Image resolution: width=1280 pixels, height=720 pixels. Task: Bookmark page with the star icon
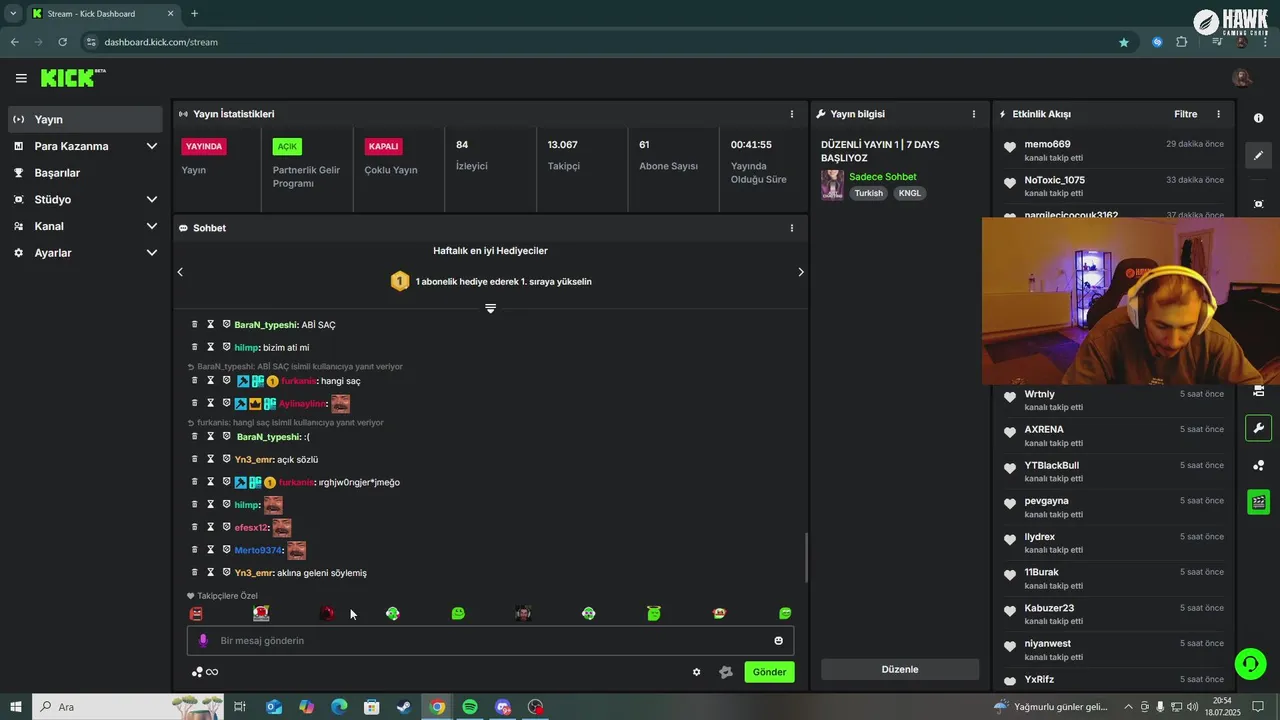coord(1124,42)
